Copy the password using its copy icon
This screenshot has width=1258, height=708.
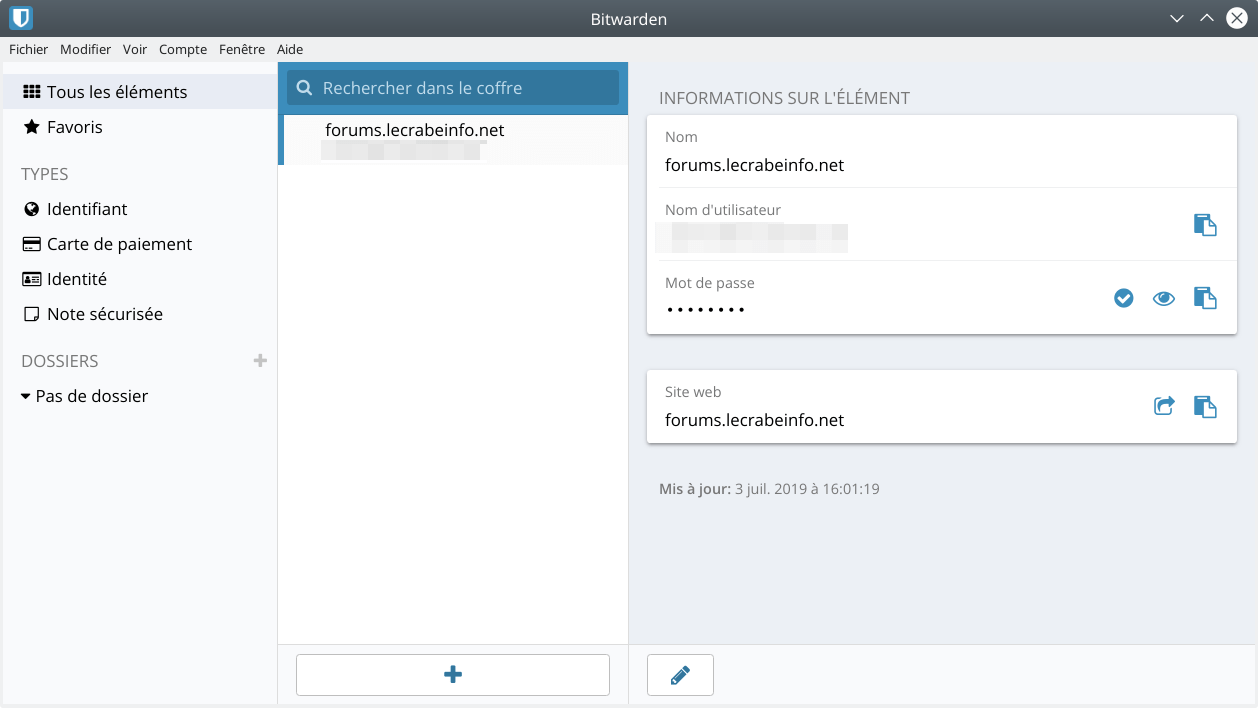(1205, 298)
